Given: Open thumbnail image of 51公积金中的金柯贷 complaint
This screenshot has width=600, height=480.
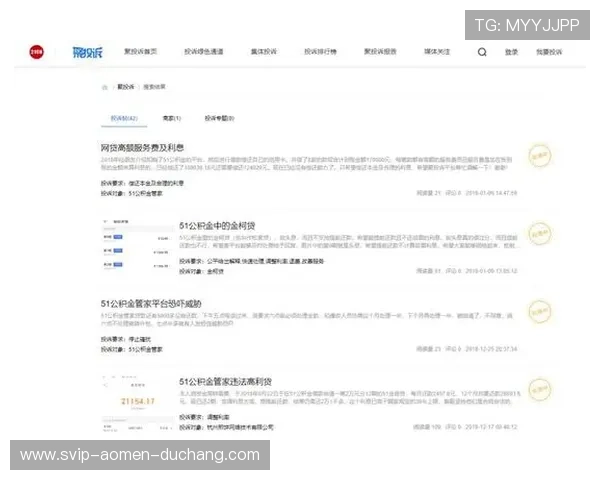Looking at the screenshot, I should 137,245.
